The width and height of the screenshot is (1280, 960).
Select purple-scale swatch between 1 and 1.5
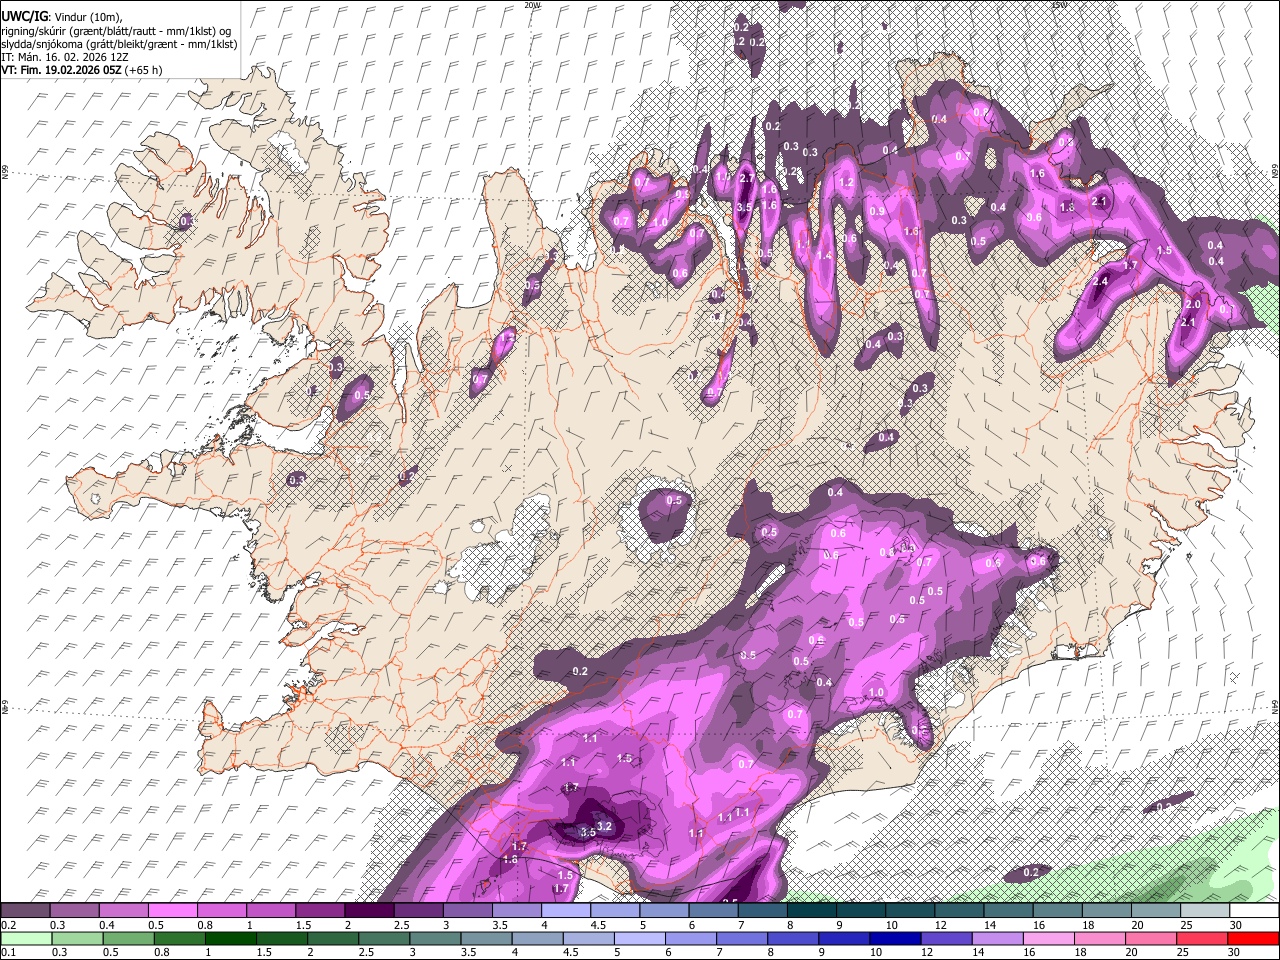[x=270, y=911]
